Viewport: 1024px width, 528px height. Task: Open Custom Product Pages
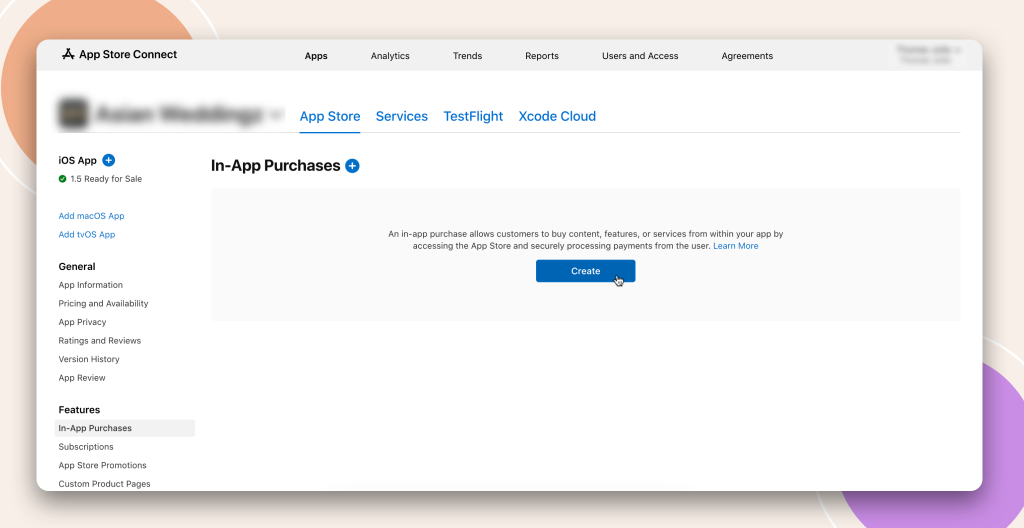[x=104, y=484]
